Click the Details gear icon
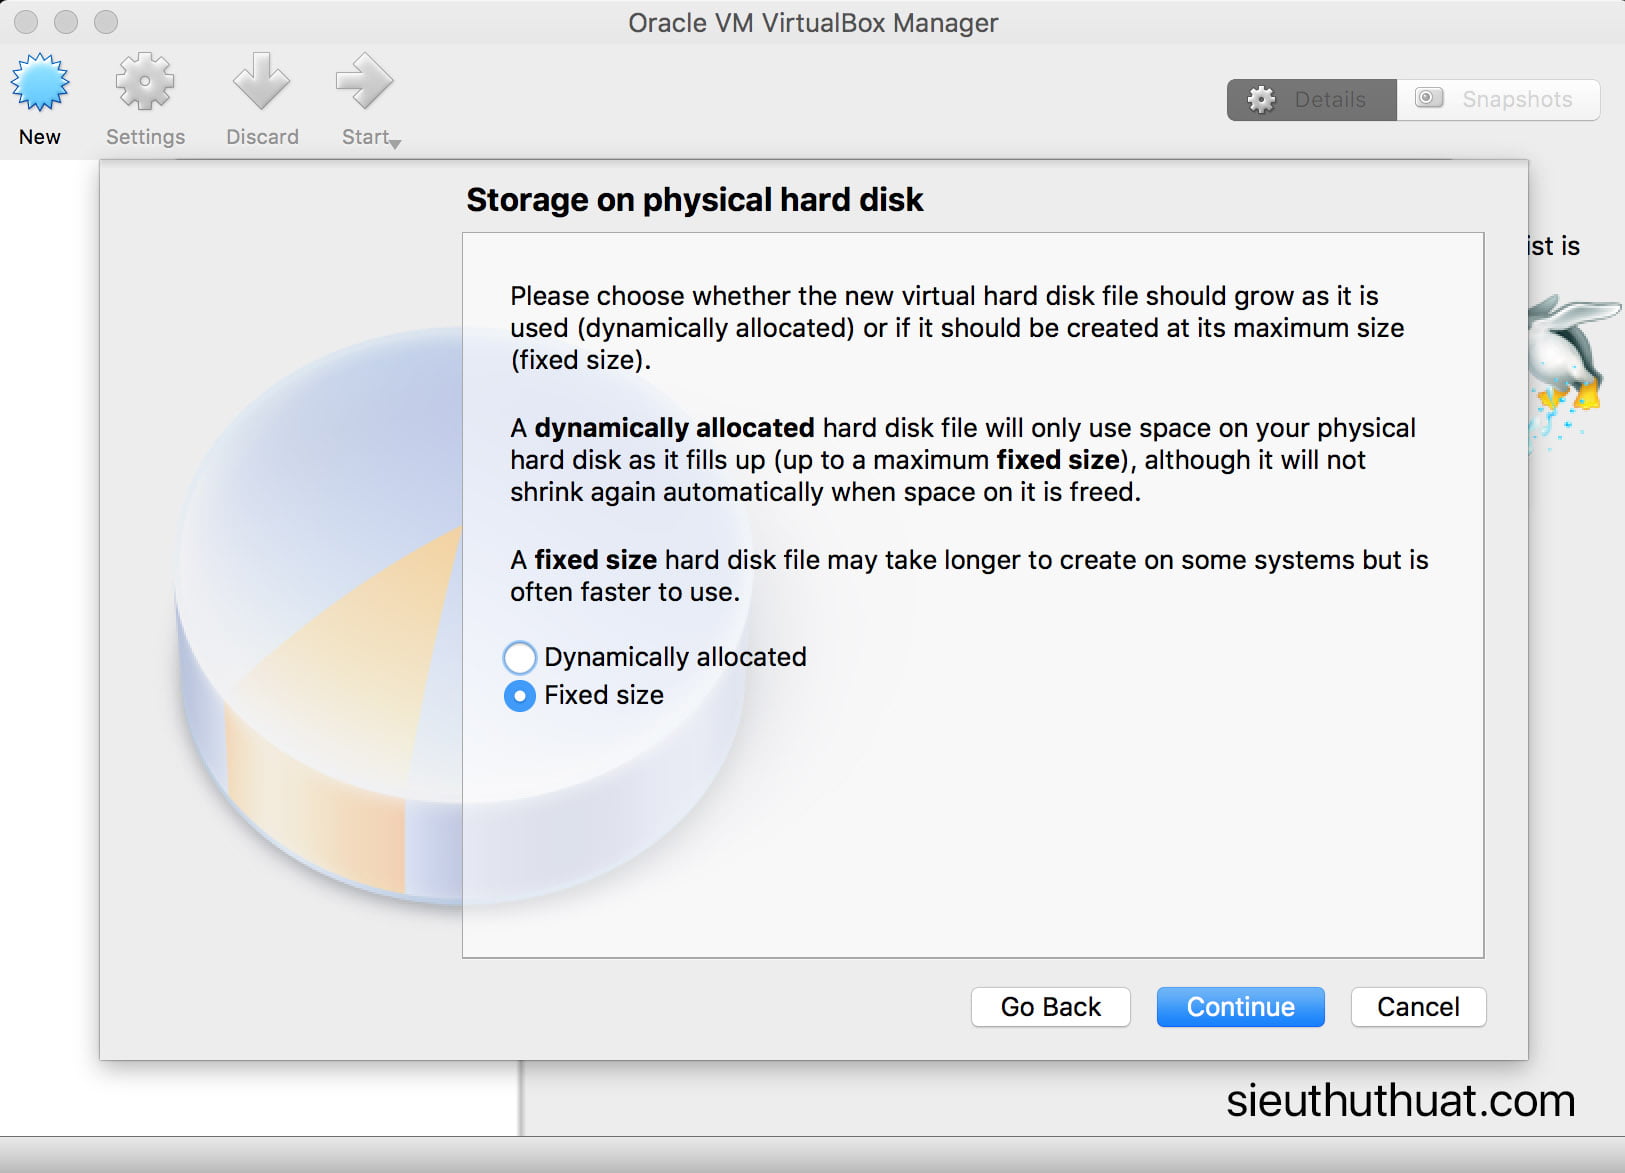Screen dimensions: 1625x1173 click(x=1262, y=100)
